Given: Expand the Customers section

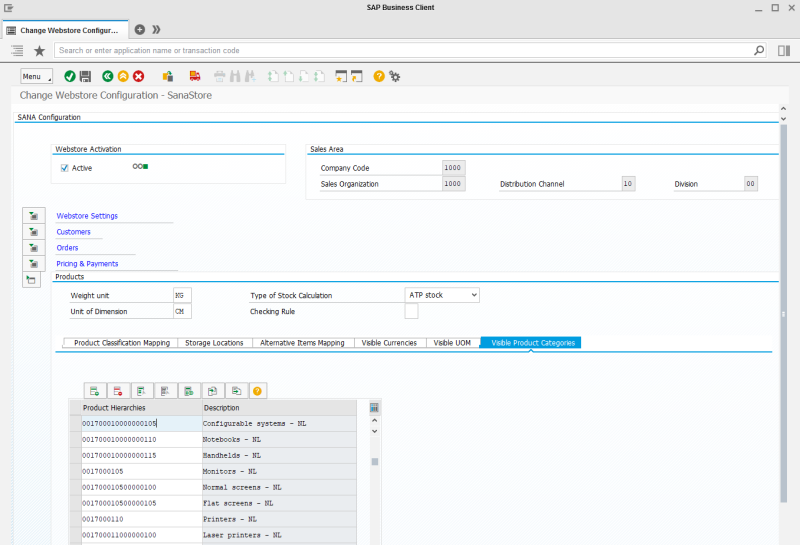Looking at the screenshot, I should coord(34,232).
